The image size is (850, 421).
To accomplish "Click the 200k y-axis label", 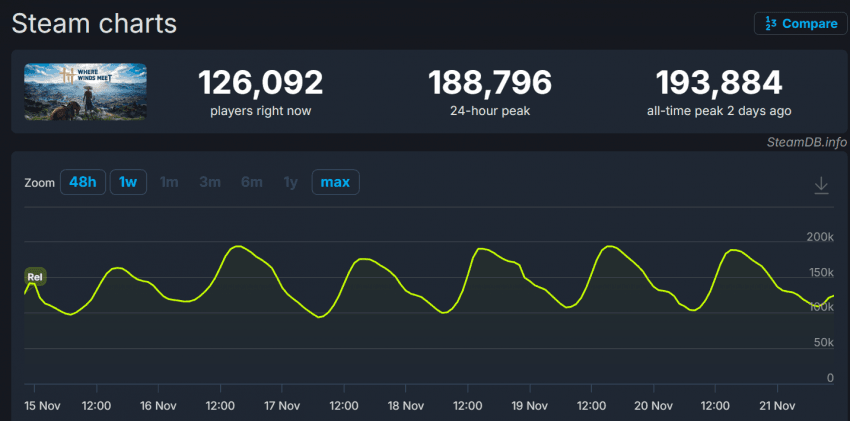I will 819,237.
